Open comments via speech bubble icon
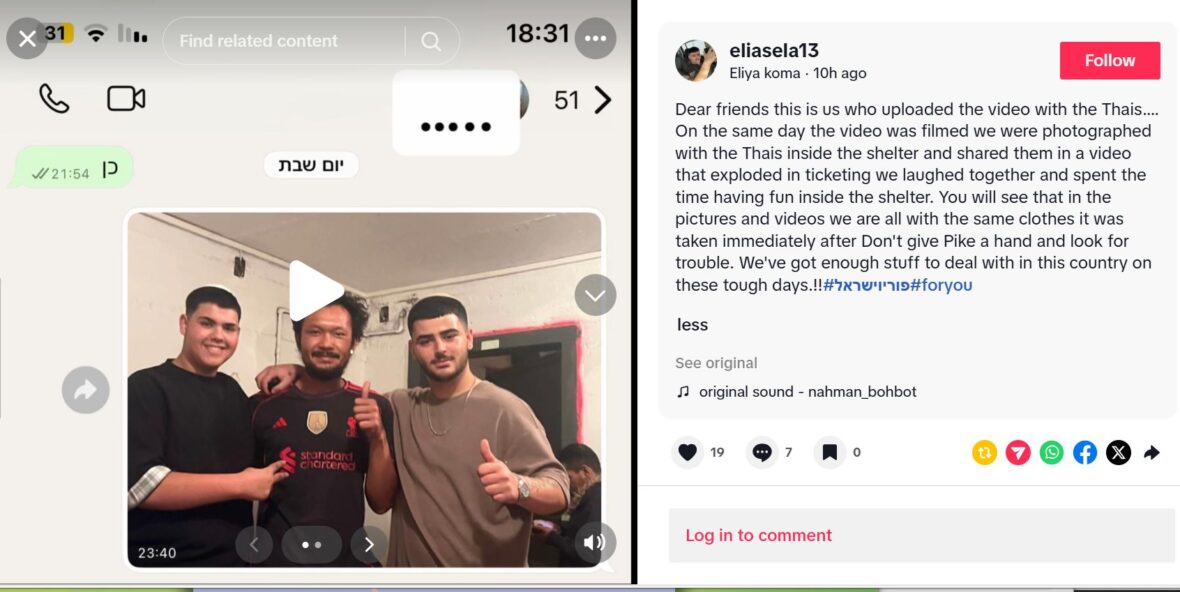Viewport: 1180px width, 592px height. pyautogui.click(x=762, y=452)
